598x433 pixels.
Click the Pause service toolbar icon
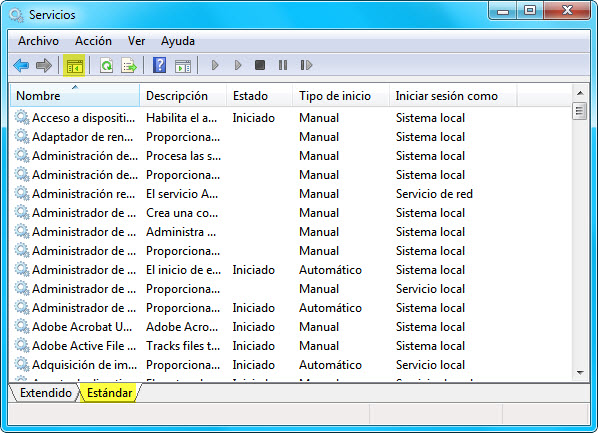[283, 65]
